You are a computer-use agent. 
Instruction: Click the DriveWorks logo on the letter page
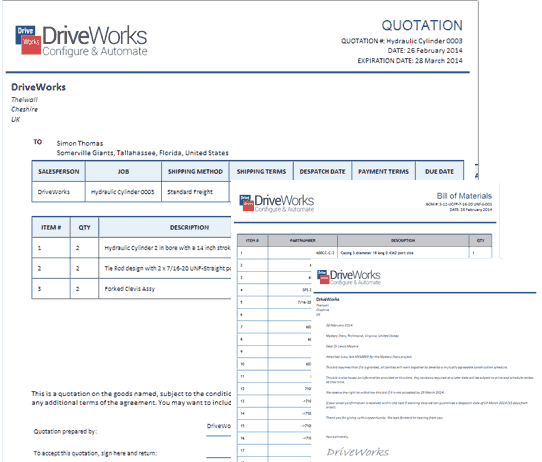348,277
